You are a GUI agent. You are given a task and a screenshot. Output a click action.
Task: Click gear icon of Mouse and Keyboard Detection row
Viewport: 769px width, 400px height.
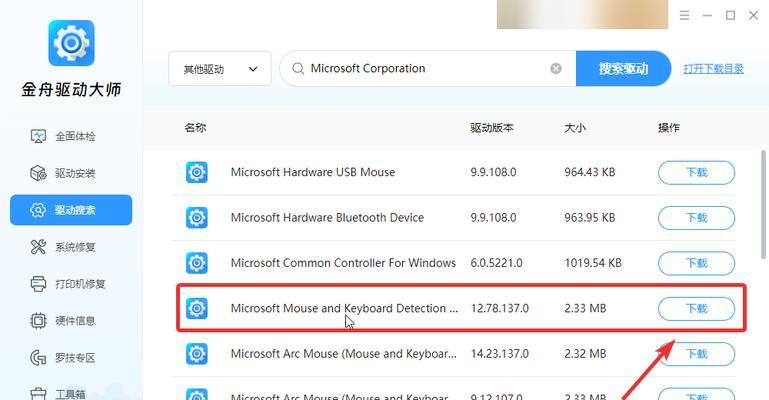coord(197,308)
